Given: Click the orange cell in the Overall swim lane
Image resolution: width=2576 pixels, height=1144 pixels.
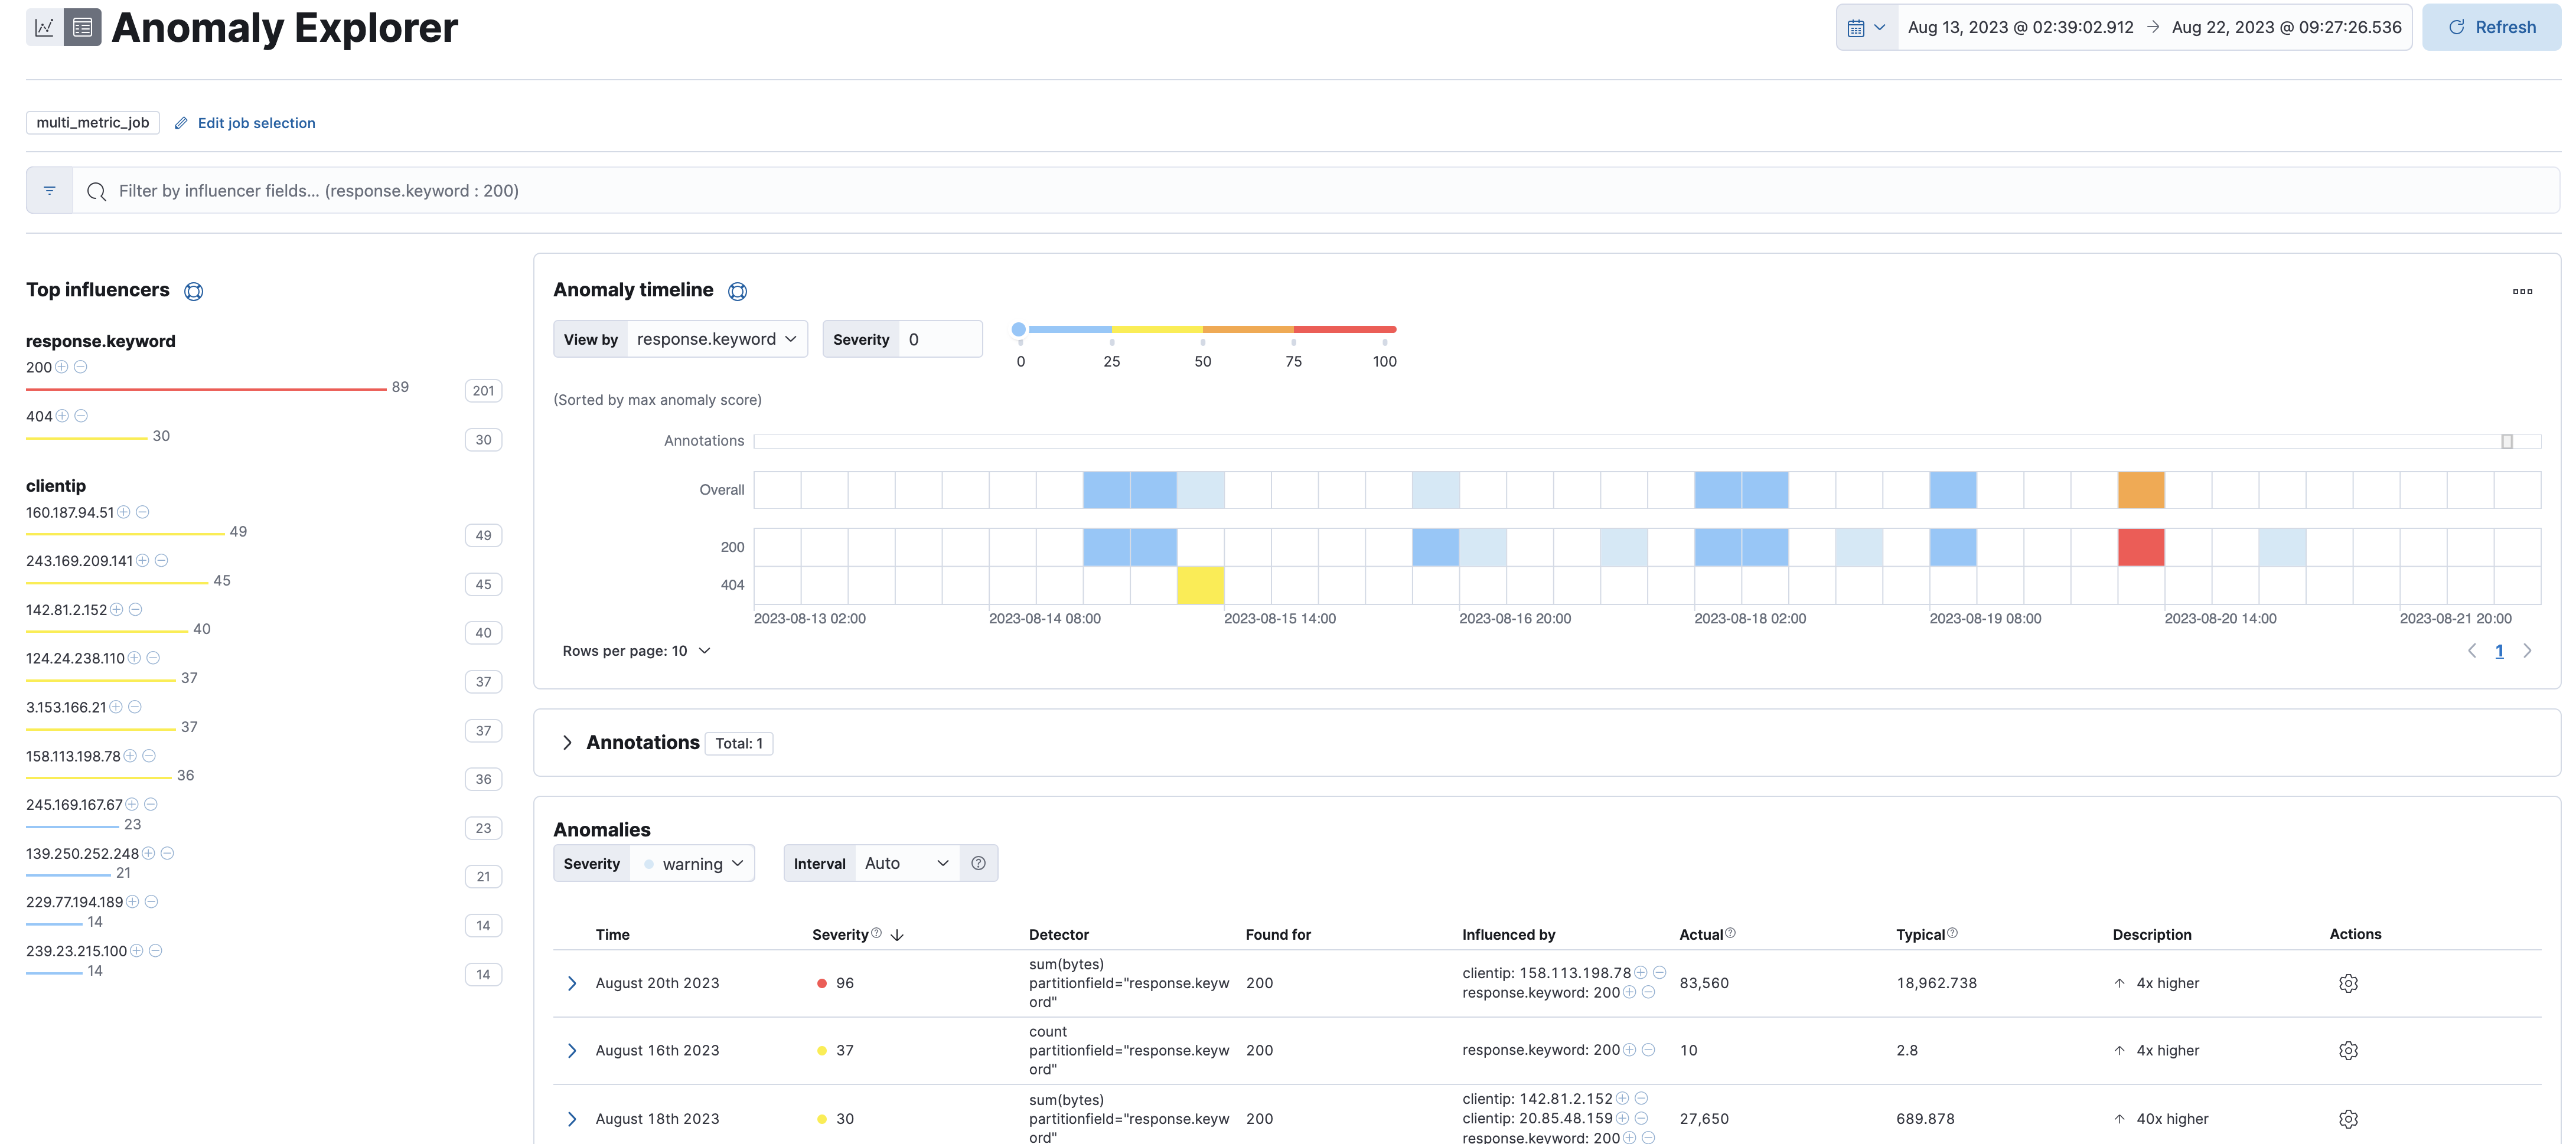Looking at the screenshot, I should pyautogui.click(x=2141, y=490).
